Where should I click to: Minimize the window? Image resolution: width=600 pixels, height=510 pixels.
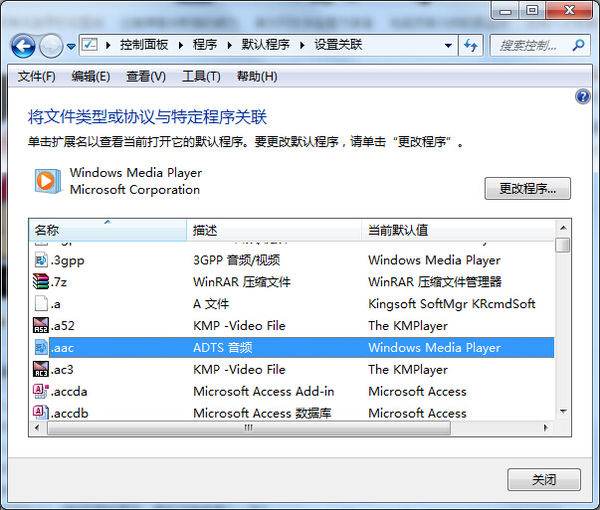click(x=505, y=11)
